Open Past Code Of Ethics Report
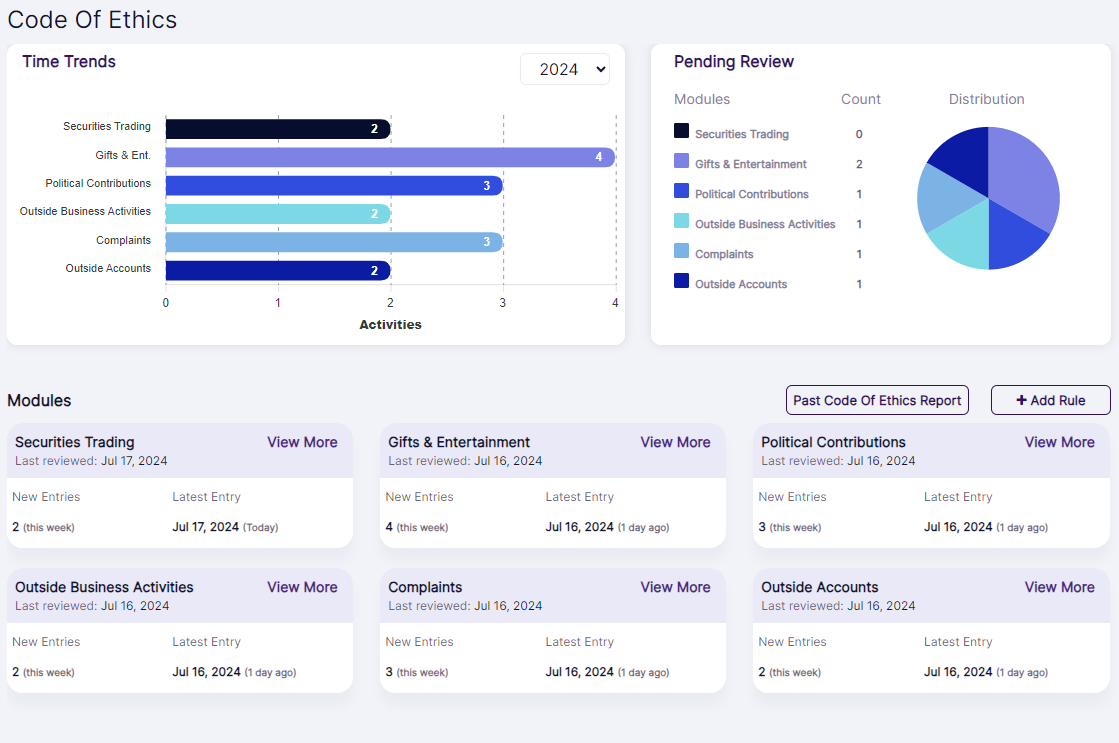This screenshot has height=743, width=1119. tap(877, 400)
